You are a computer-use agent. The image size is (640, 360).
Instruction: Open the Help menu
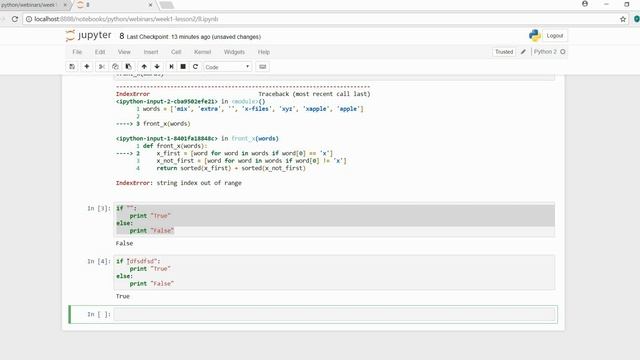pyautogui.click(x=264, y=52)
